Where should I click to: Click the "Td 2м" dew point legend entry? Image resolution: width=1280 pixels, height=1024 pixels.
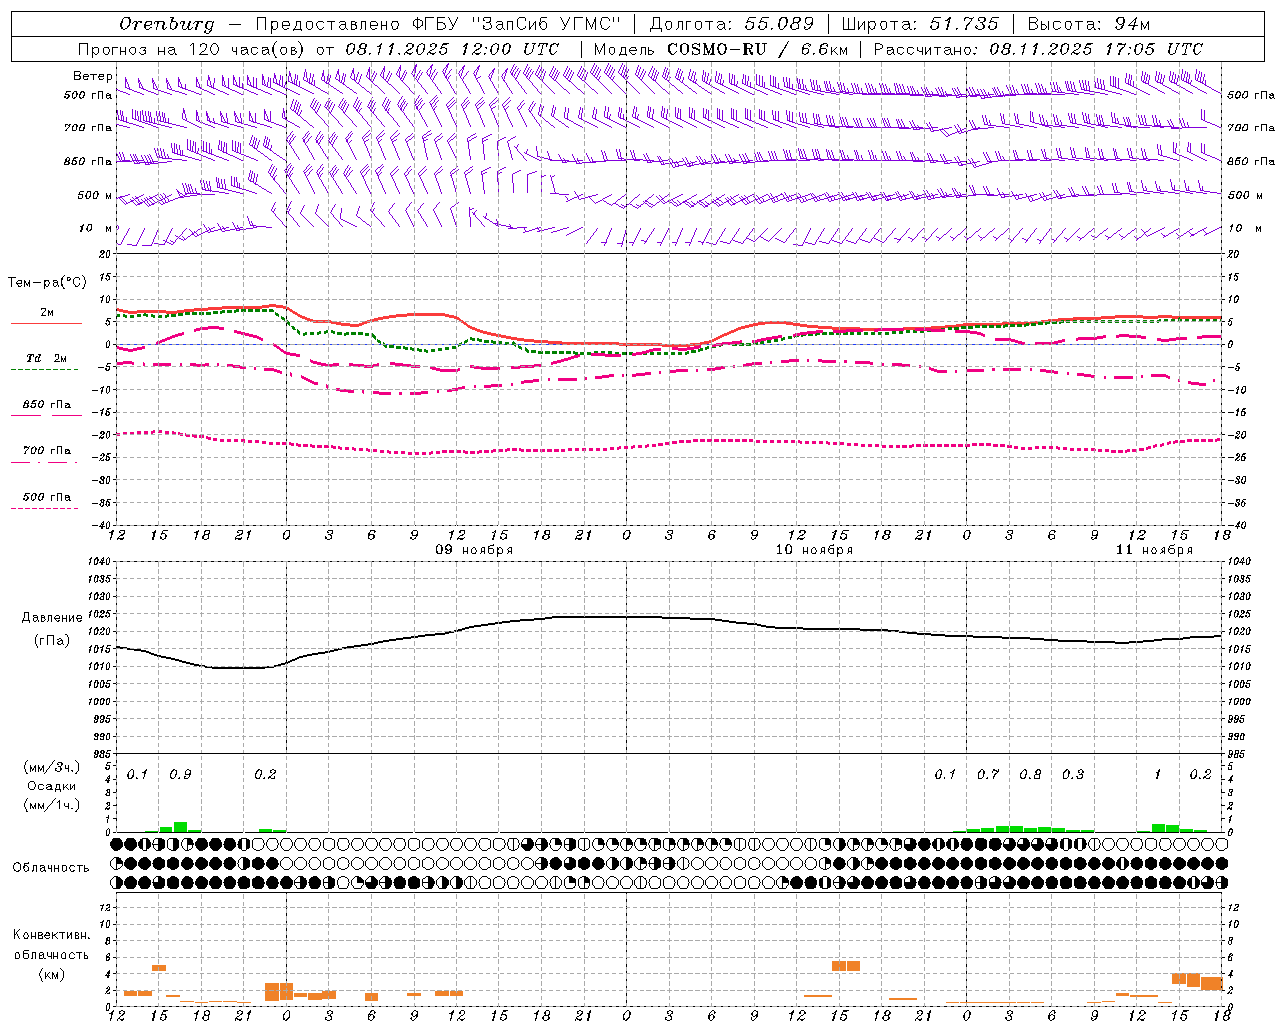coord(47,358)
